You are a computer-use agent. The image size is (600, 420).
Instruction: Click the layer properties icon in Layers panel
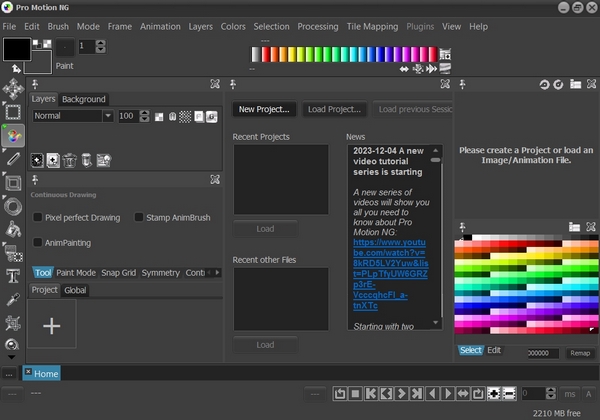point(103,160)
